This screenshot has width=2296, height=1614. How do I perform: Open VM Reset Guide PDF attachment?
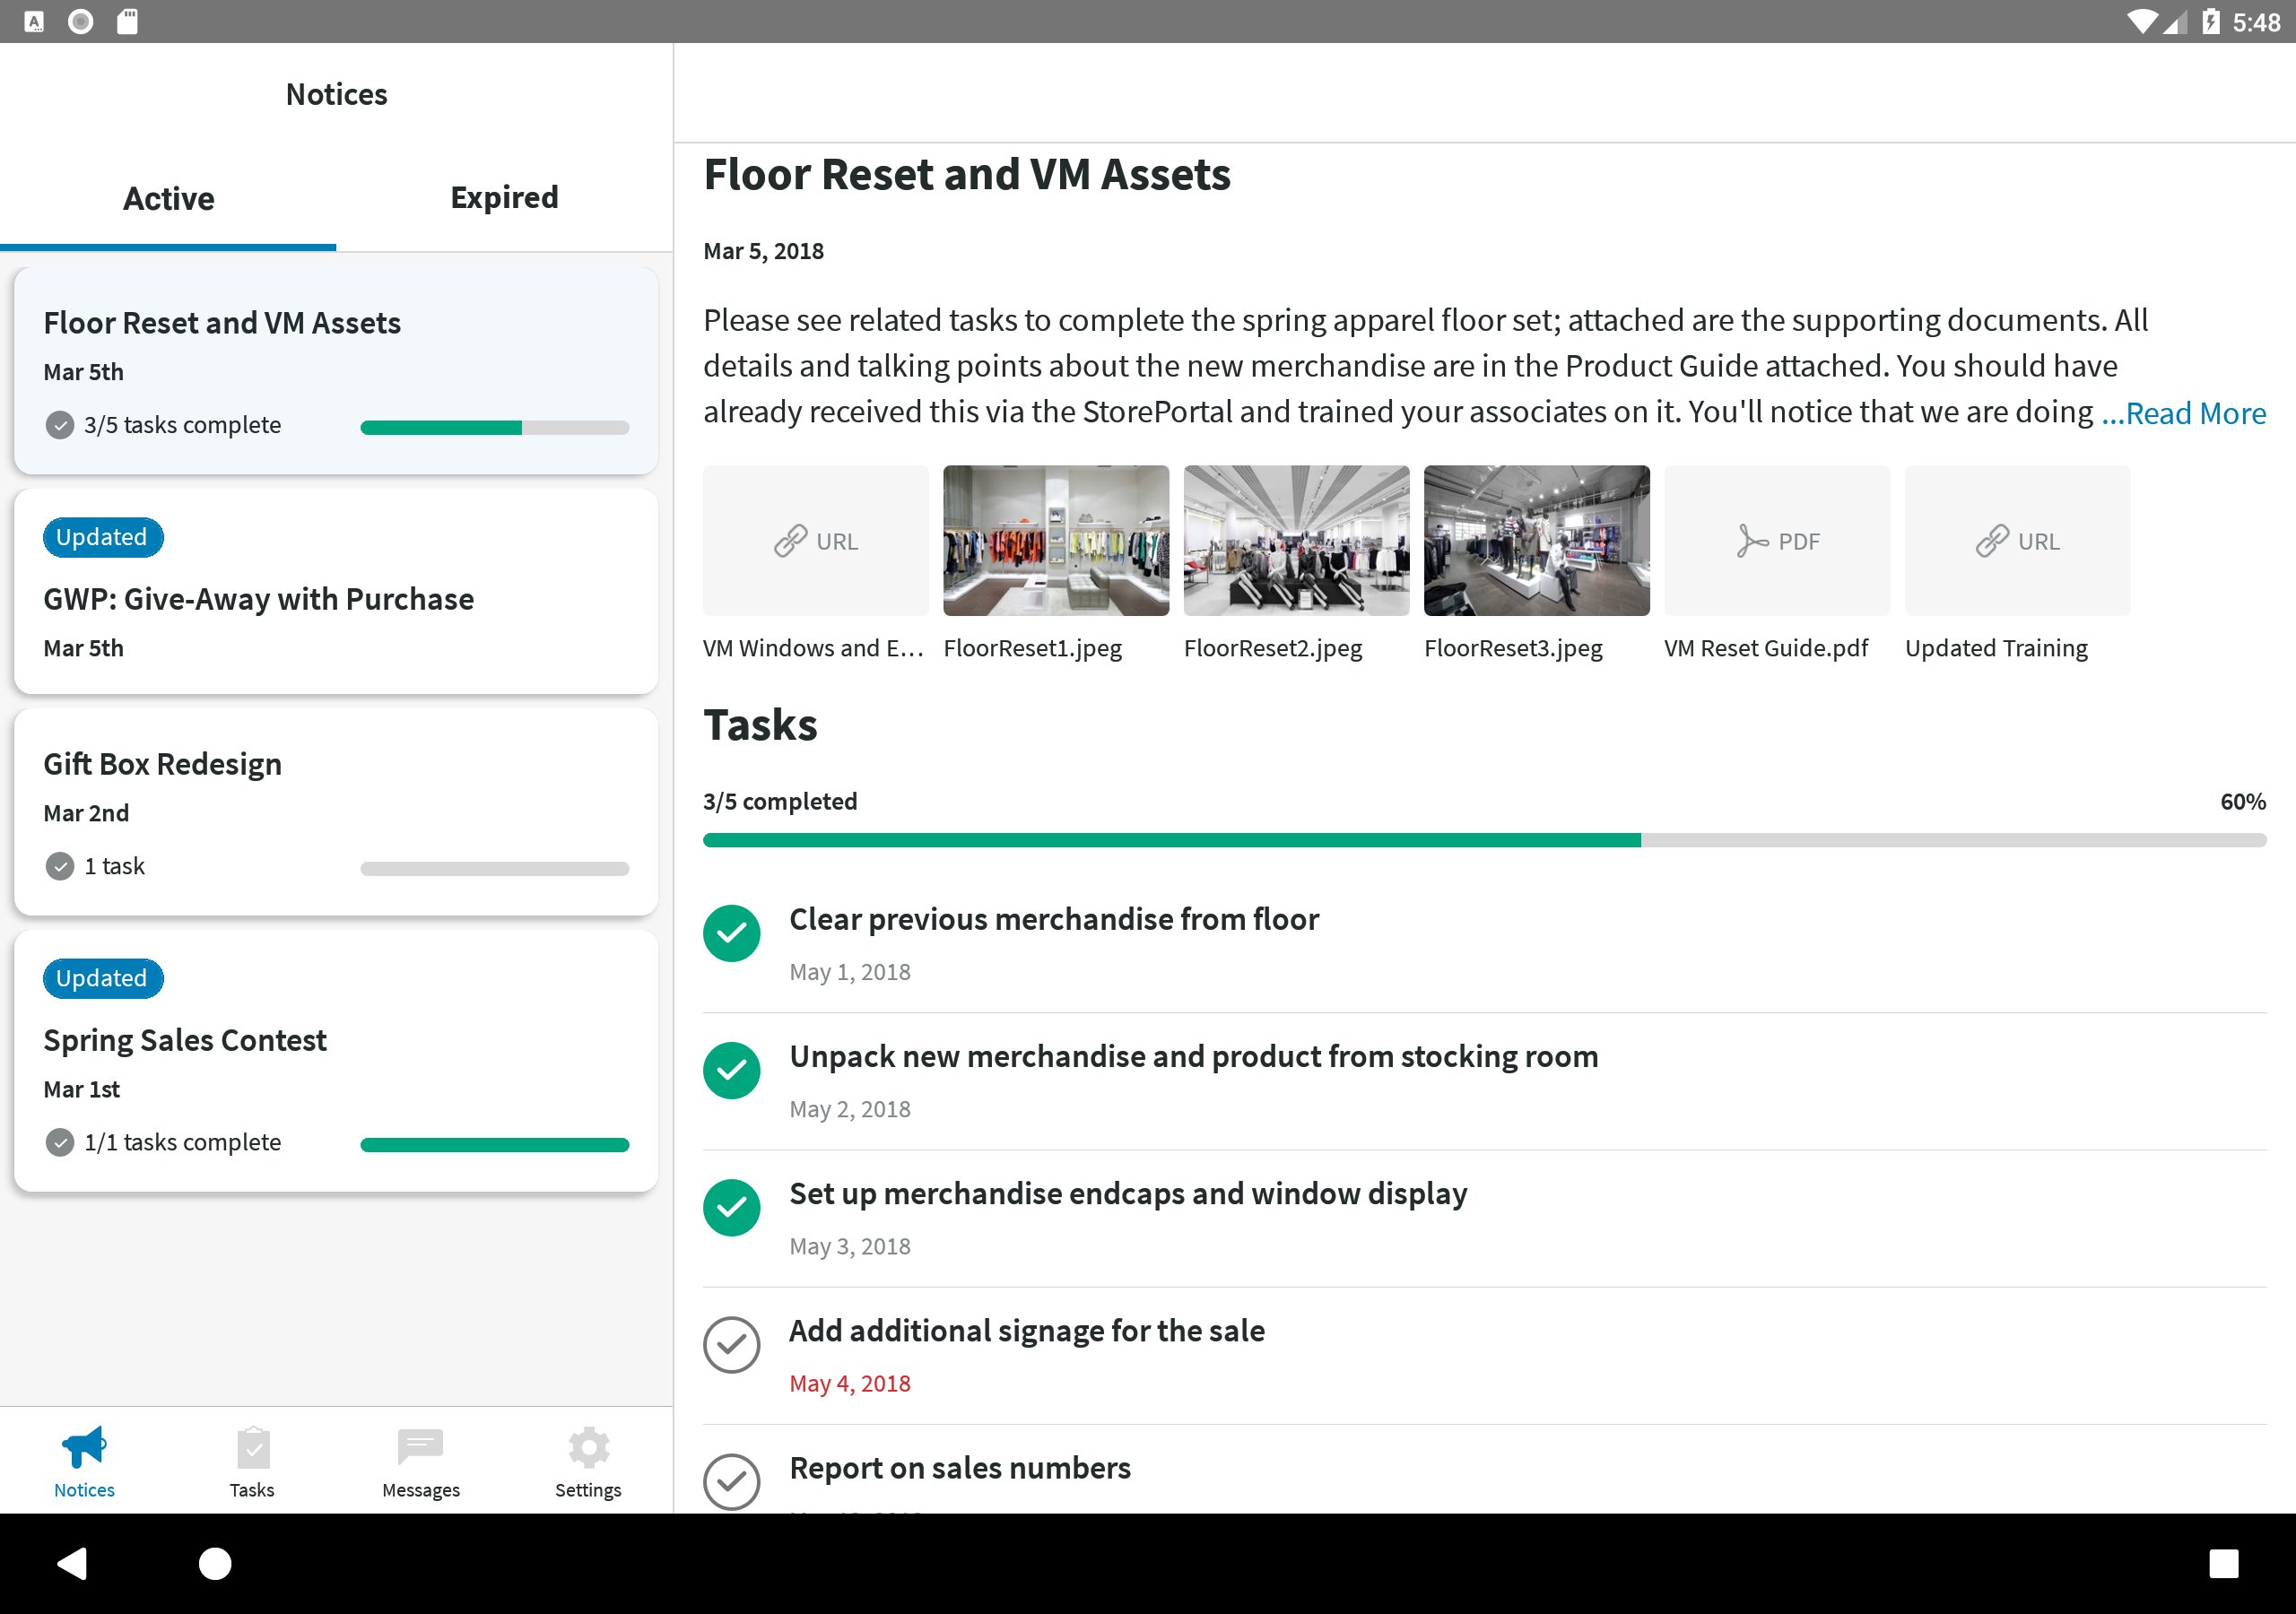pyautogui.click(x=1776, y=541)
